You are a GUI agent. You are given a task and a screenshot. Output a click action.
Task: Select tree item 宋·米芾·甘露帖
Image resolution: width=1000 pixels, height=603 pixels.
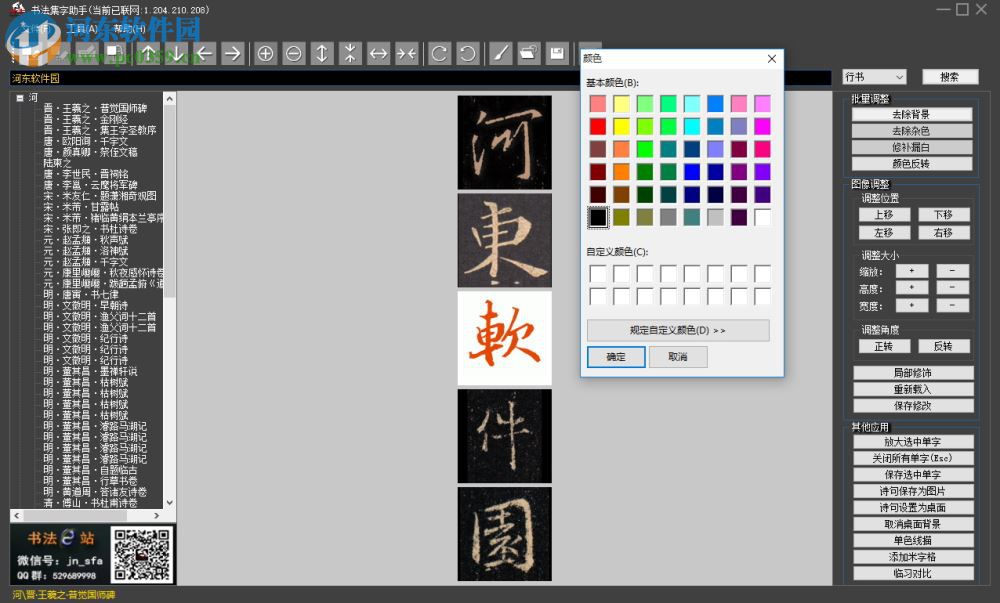tap(81, 207)
